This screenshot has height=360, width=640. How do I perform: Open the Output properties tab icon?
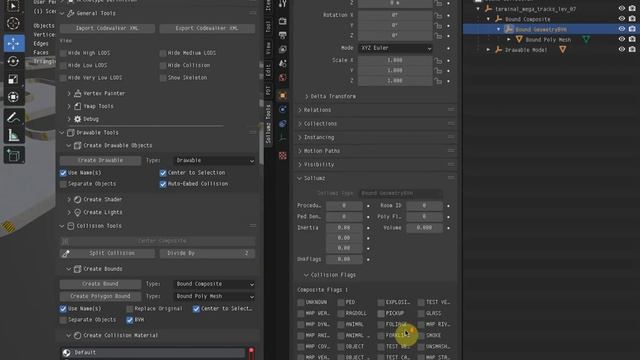(x=282, y=36)
